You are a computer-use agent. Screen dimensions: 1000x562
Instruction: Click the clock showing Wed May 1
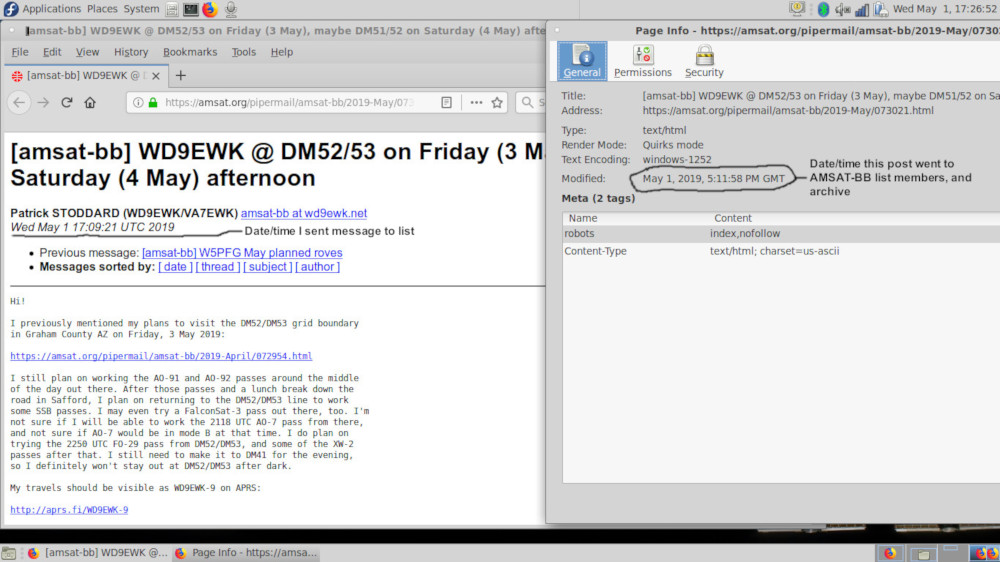pyautogui.click(x=945, y=9)
